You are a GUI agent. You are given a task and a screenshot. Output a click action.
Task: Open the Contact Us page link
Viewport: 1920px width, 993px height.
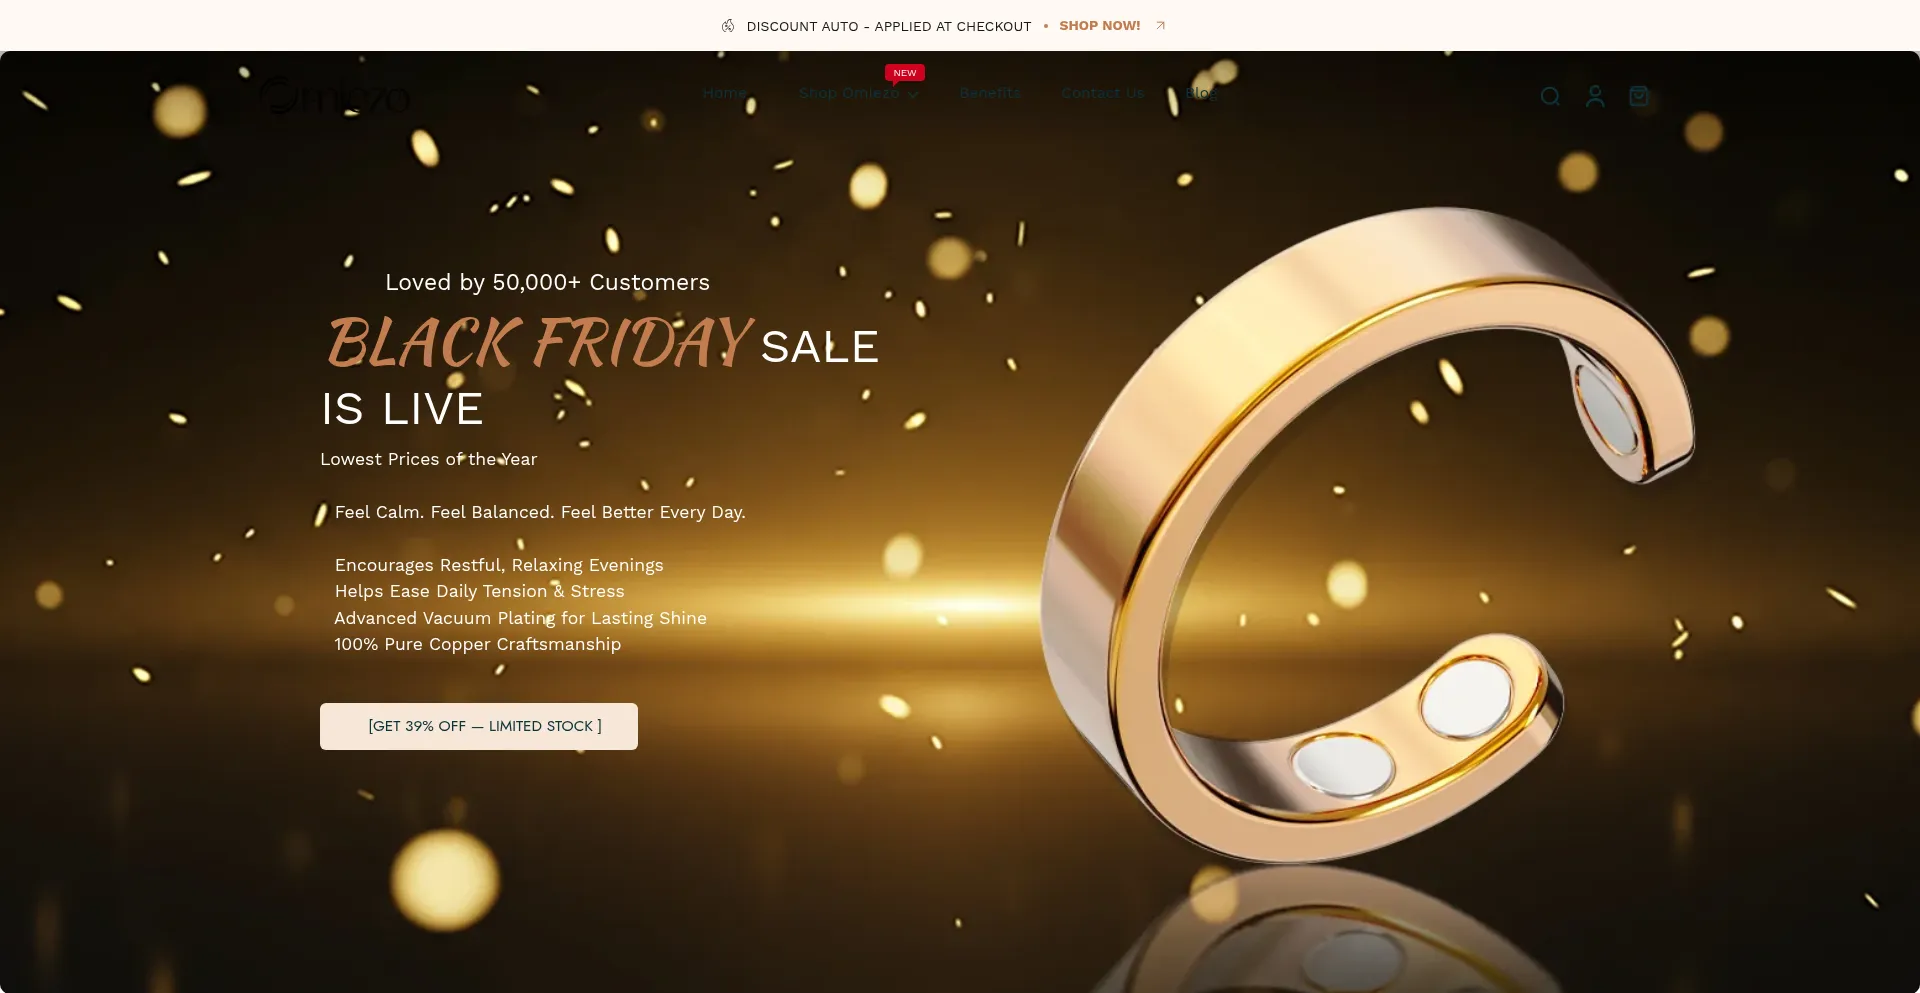(1102, 93)
